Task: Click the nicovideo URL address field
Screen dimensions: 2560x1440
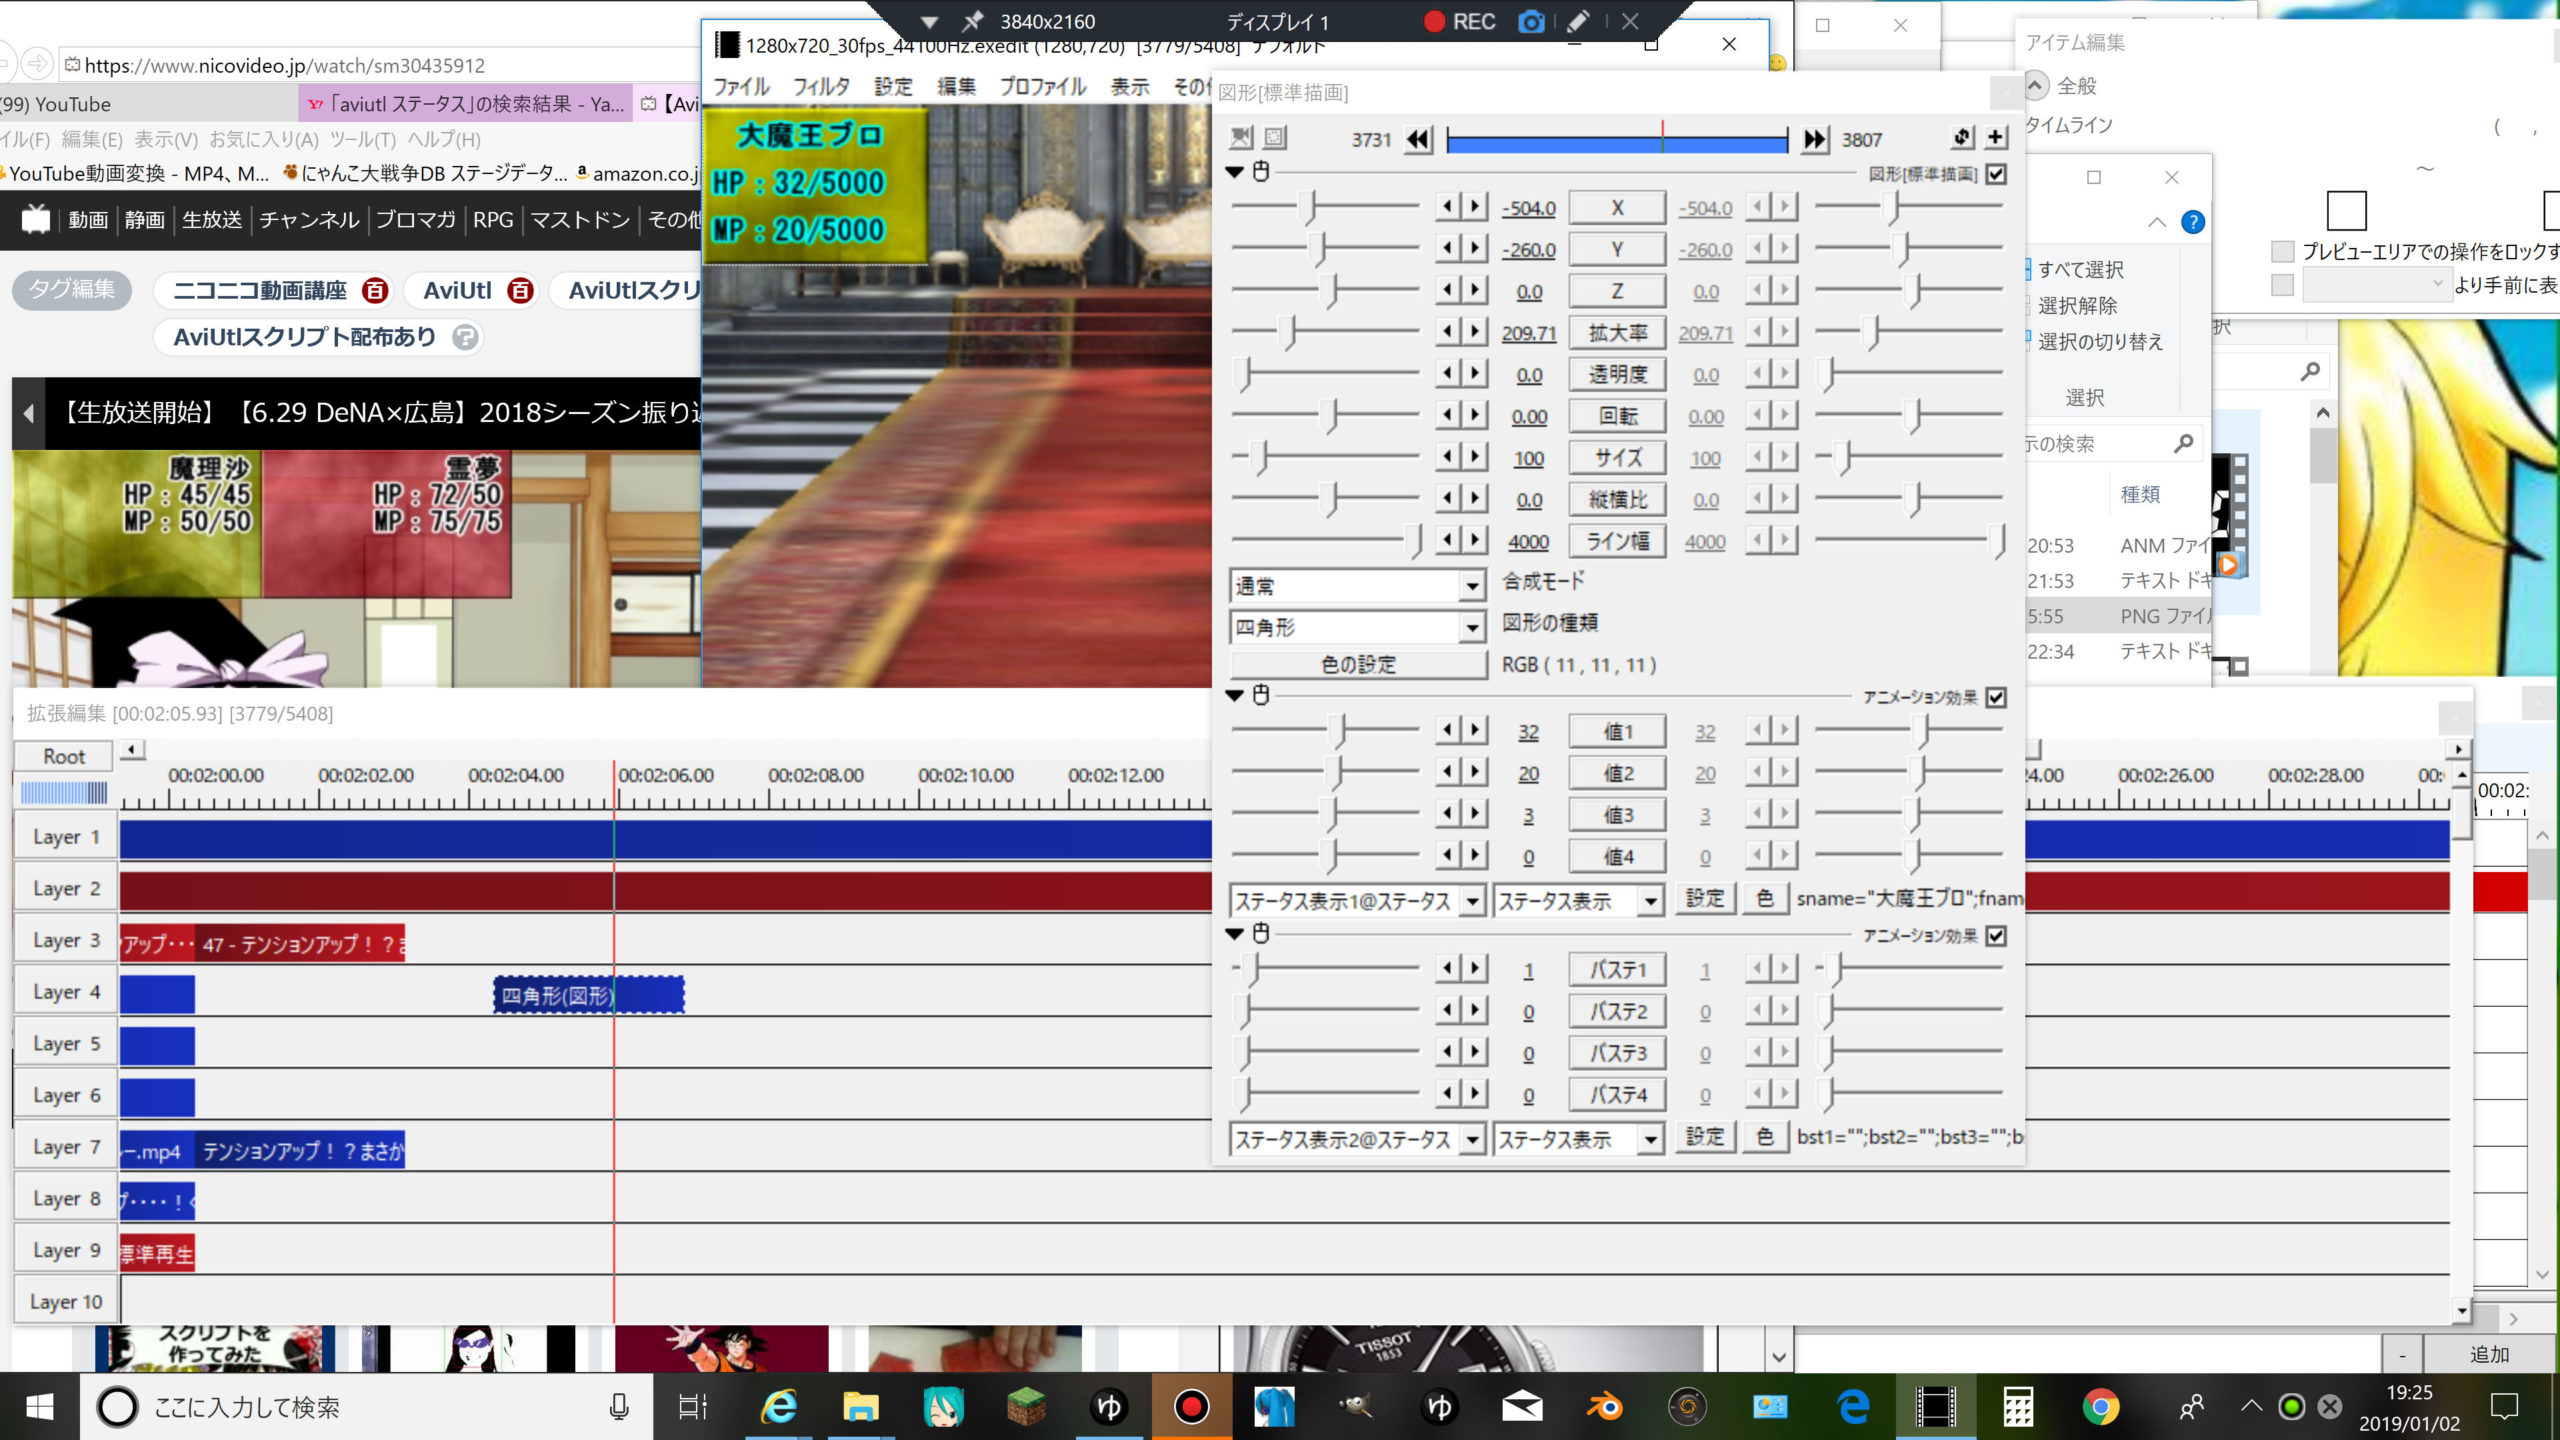Action: 380,65
